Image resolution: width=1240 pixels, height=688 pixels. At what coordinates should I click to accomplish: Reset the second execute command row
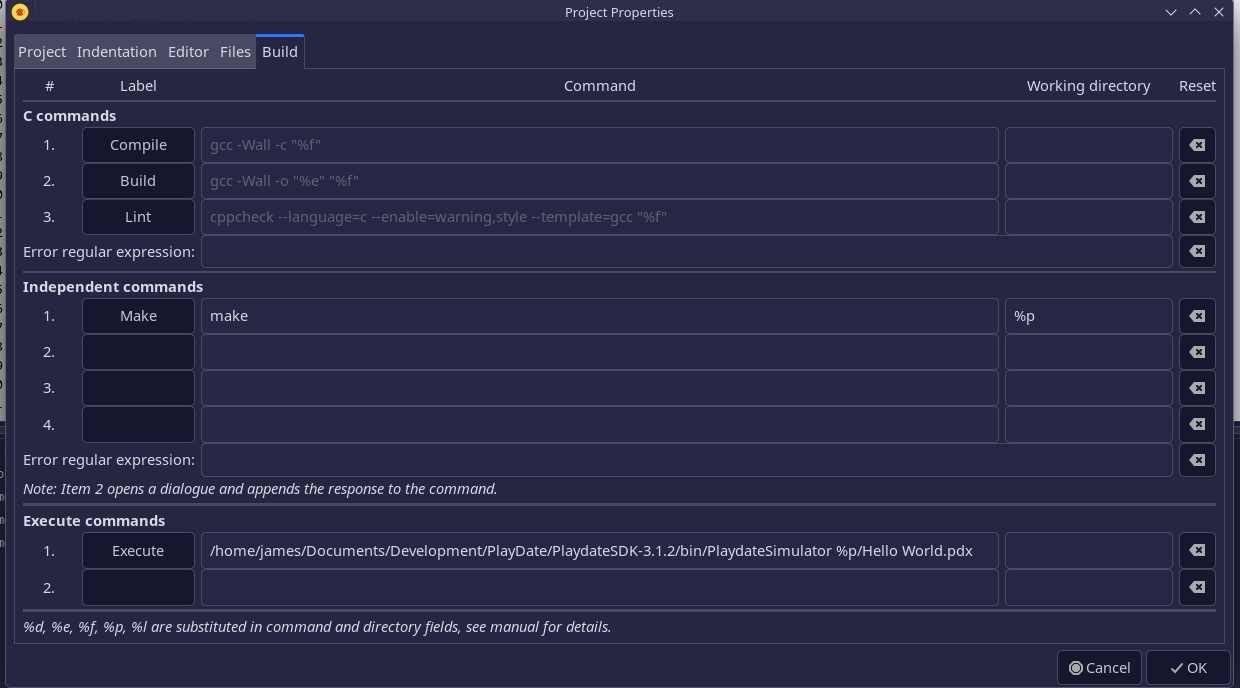(1197, 587)
